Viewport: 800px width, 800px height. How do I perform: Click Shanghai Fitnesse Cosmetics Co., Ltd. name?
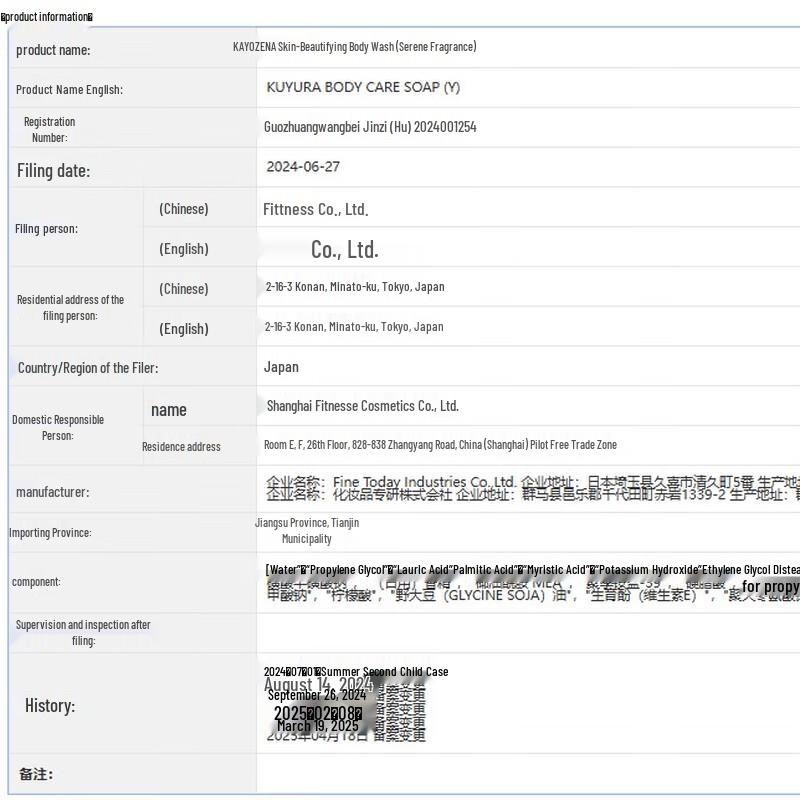tap(362, 406)
